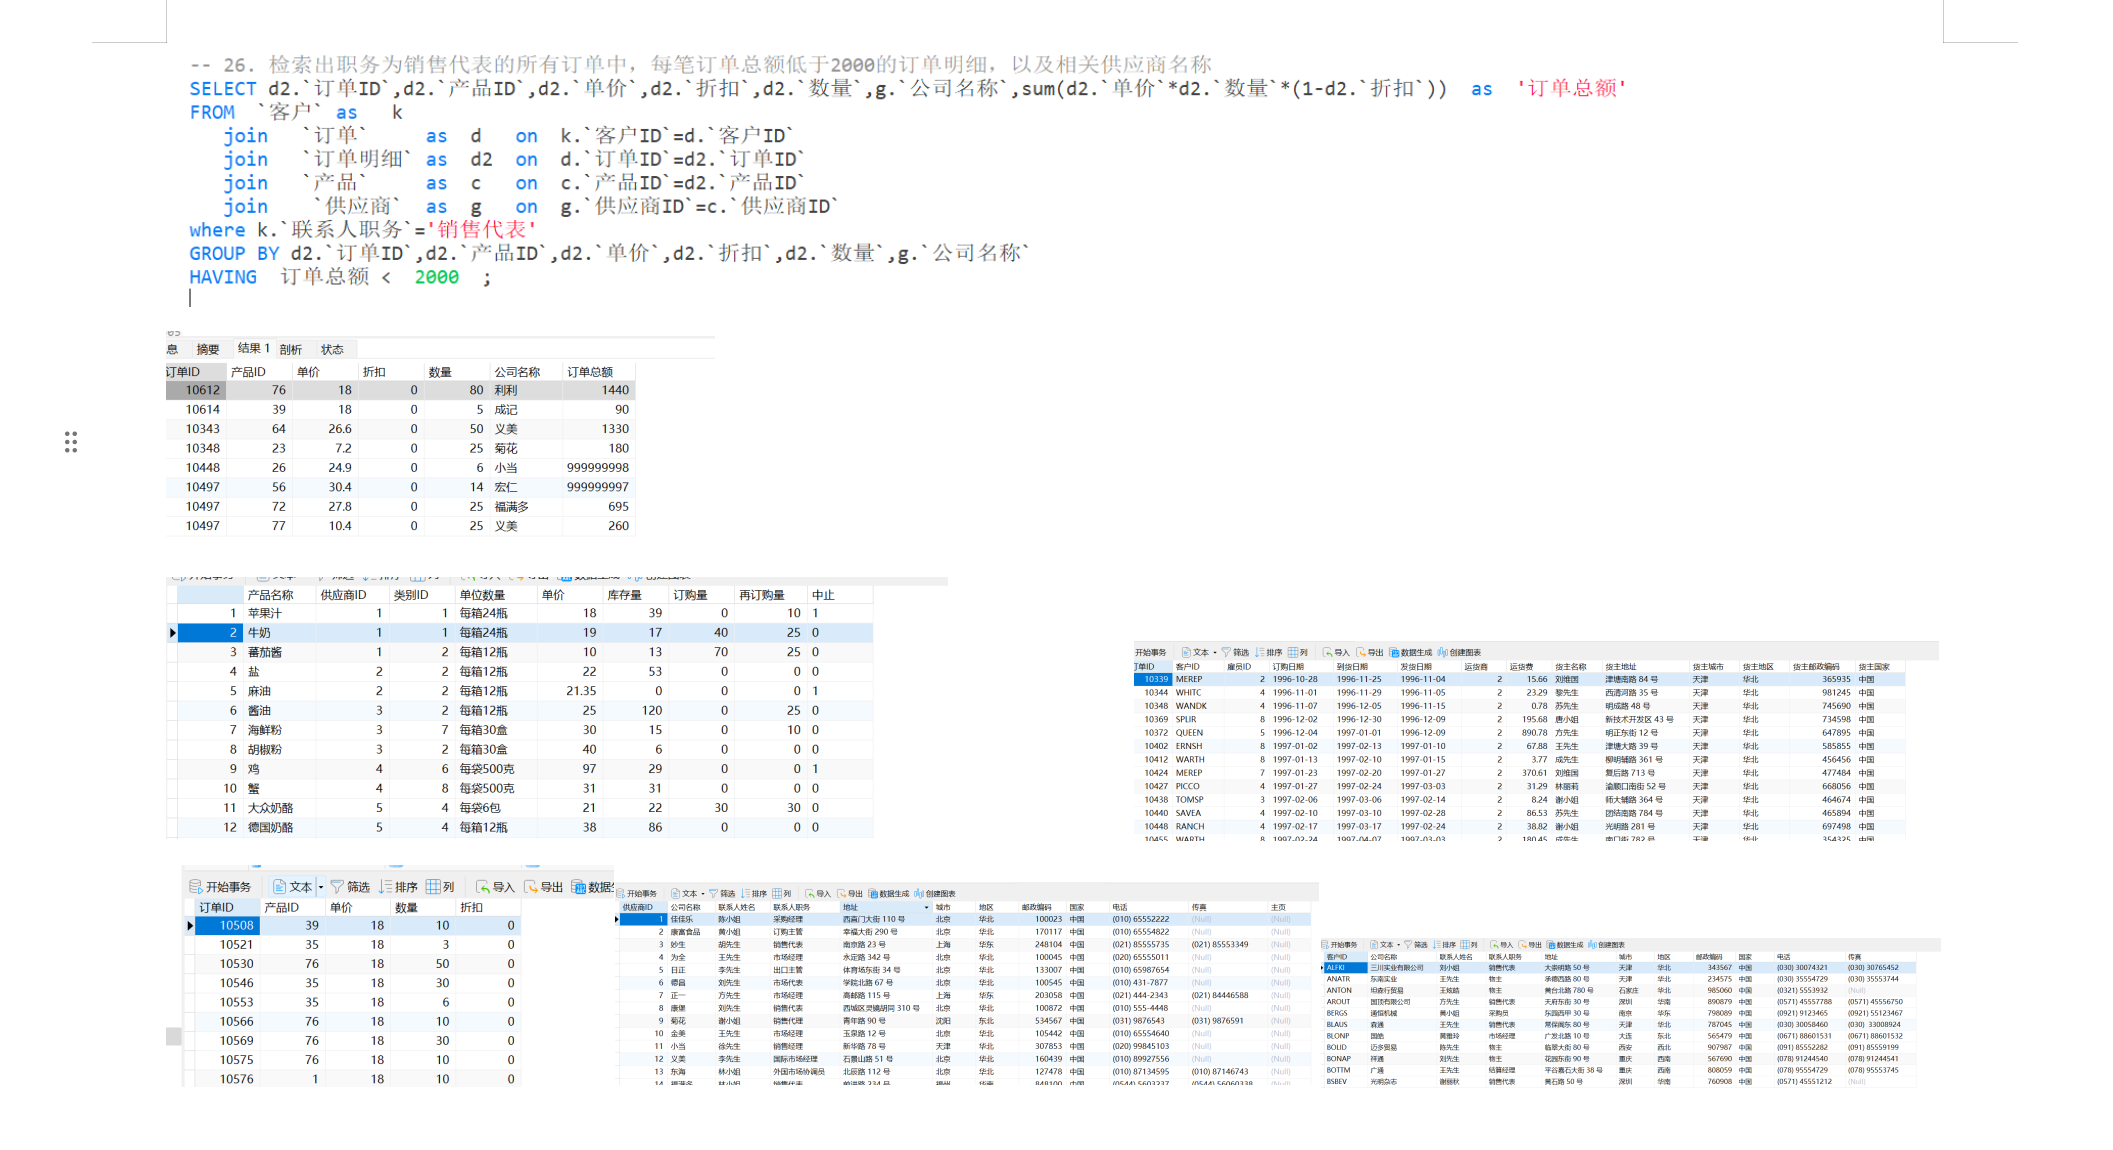Click 创建图表 in suppliers table toolbar
The image size is (2113, 1150).
[x=935, y=894]
